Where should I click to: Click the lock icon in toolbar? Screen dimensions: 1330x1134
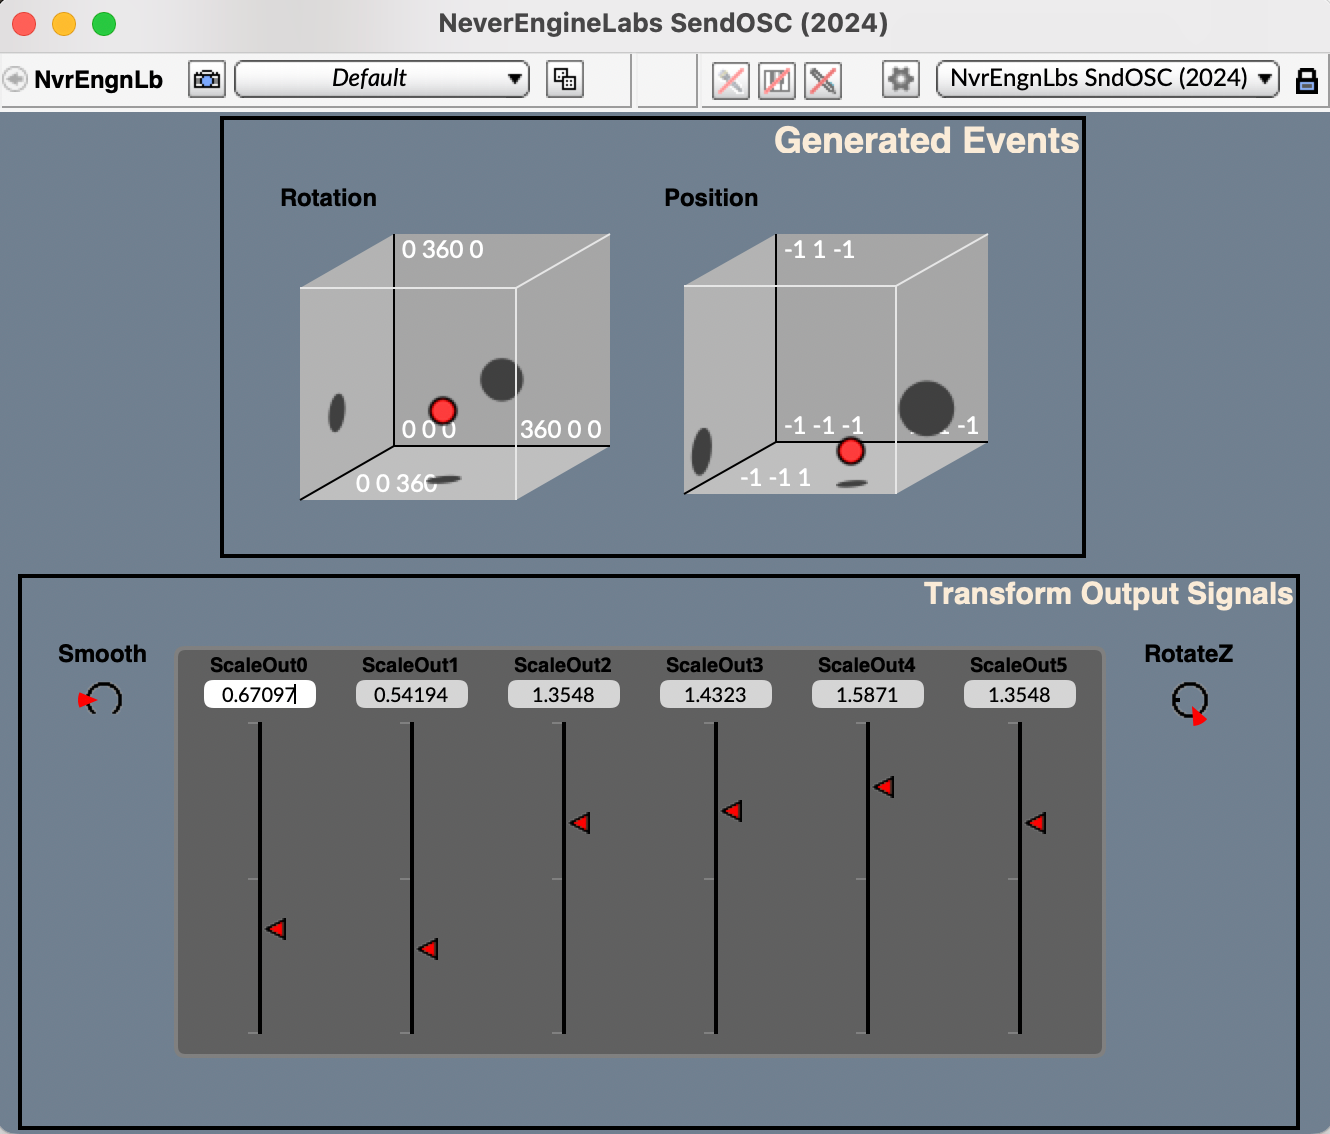pyautogui.click(x=1306, y=80)
